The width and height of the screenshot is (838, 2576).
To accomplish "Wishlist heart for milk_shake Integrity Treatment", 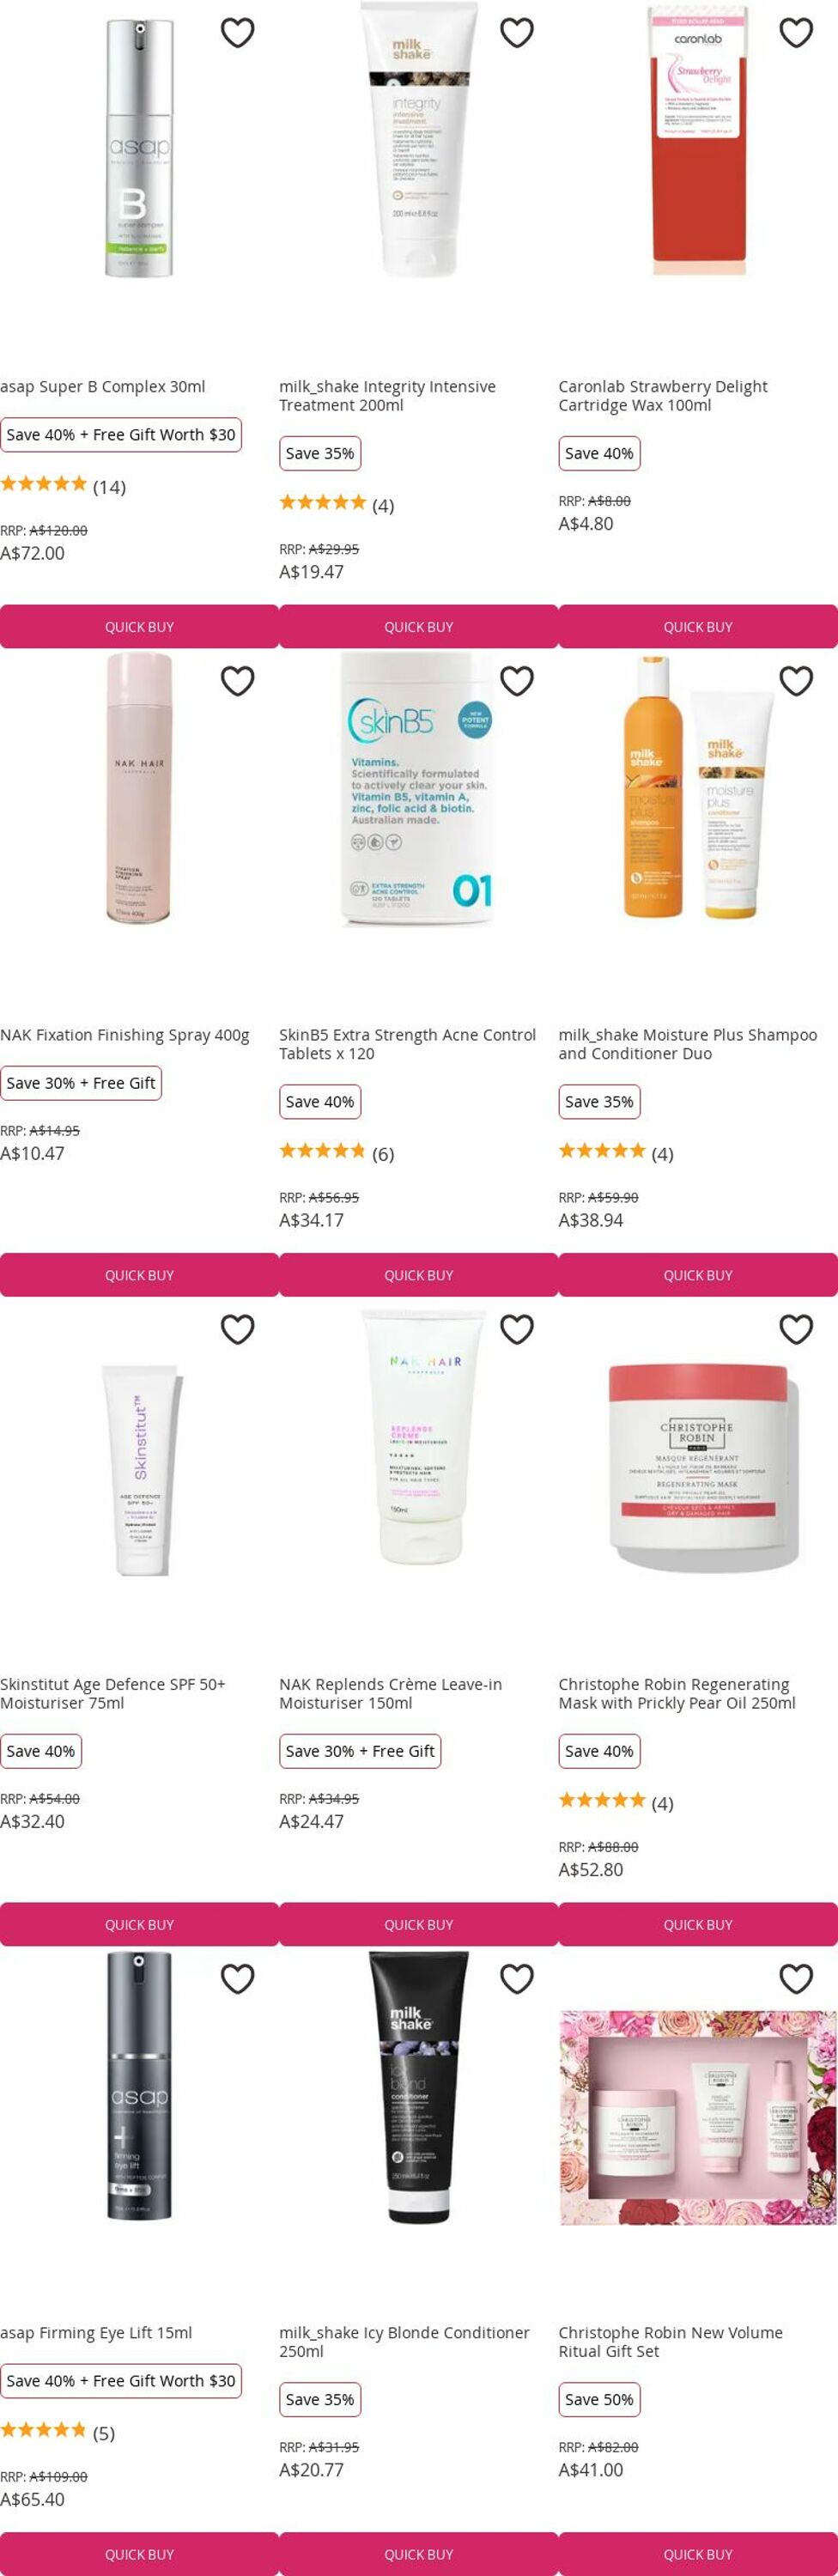I will (x=516, y=33).
